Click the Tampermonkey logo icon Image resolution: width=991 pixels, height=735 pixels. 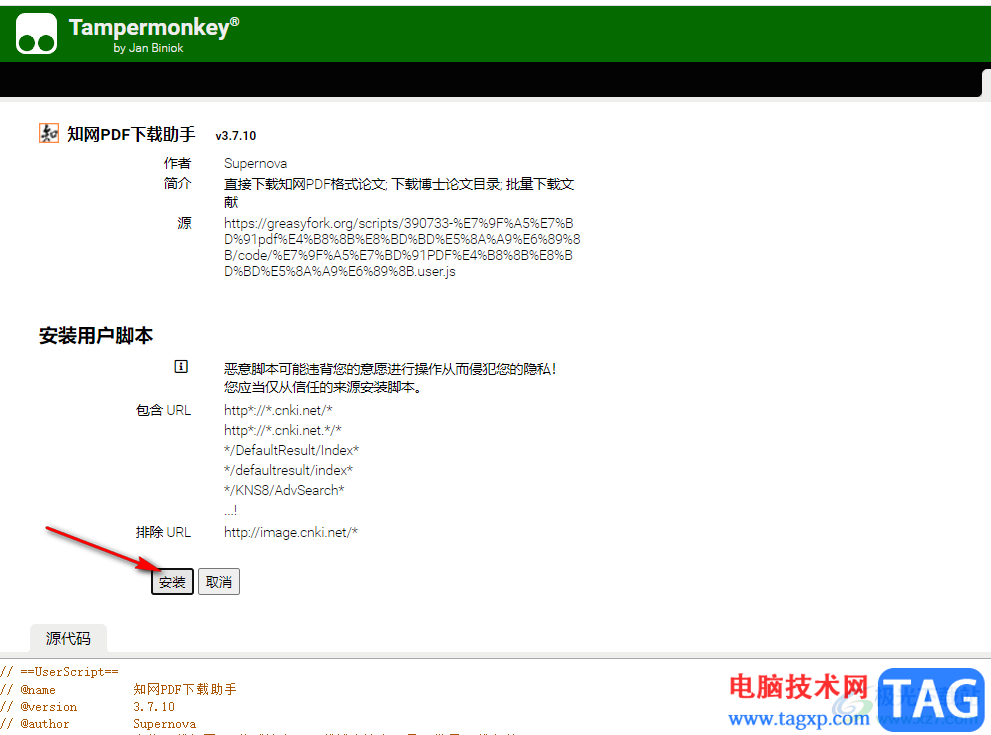(x=36, y=33)
